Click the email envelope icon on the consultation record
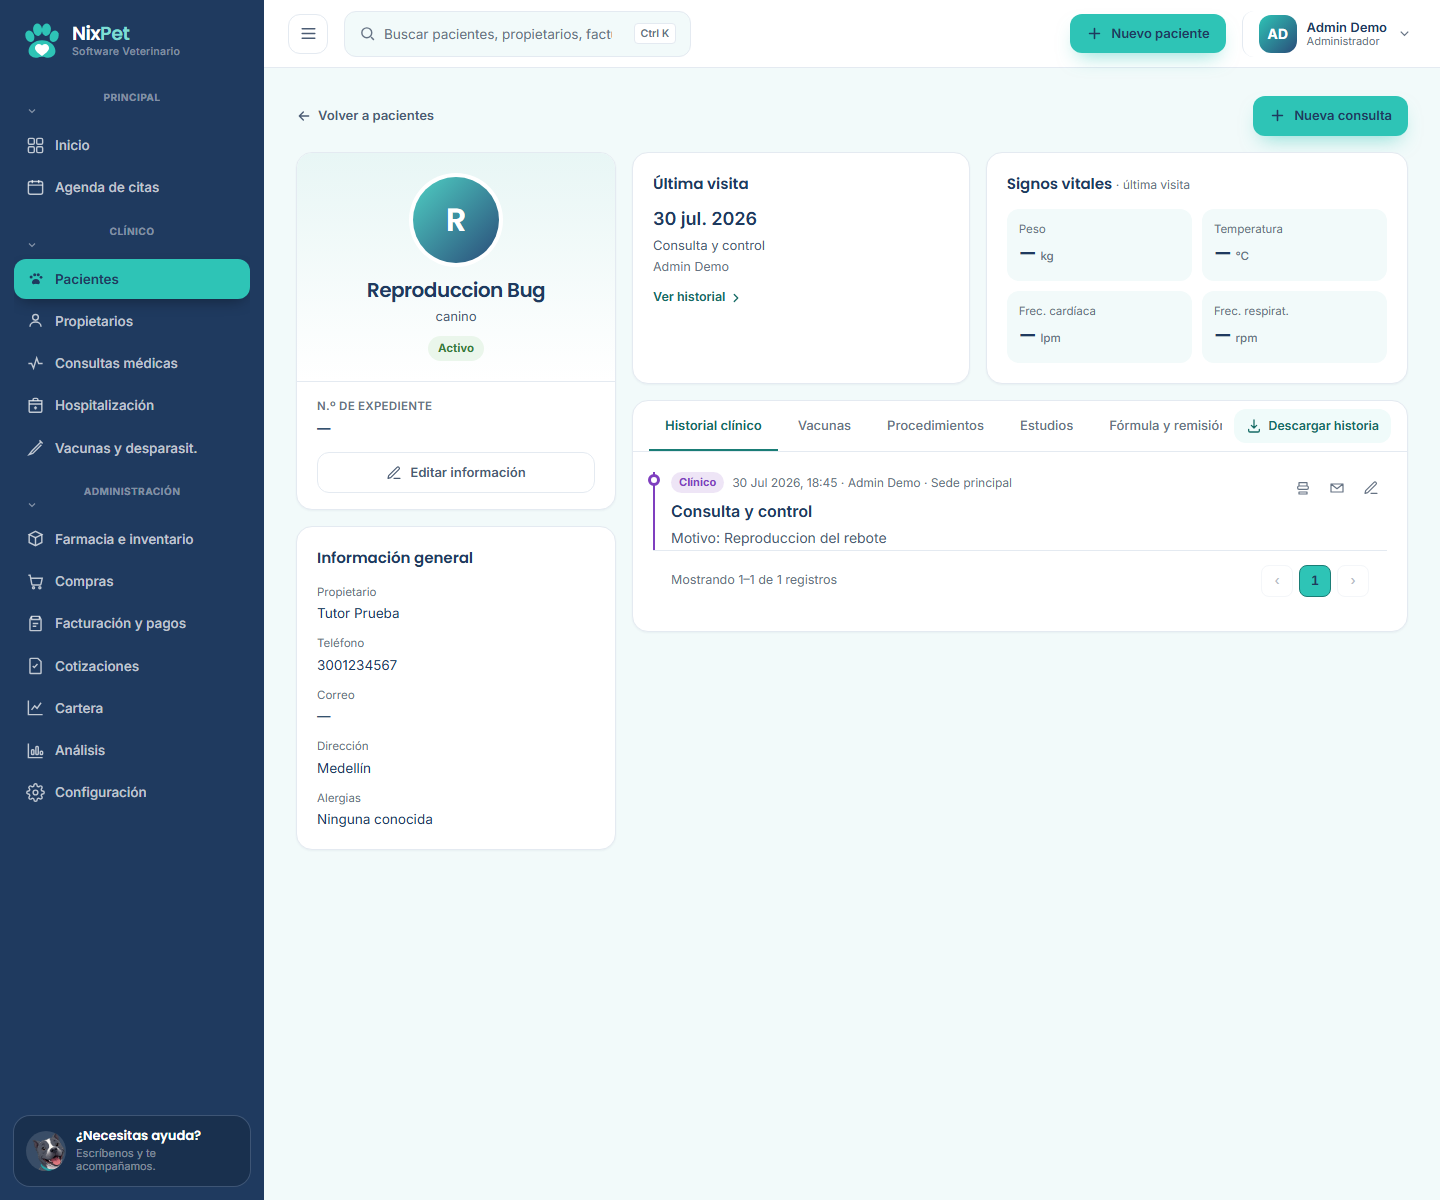 point(1337,488)
